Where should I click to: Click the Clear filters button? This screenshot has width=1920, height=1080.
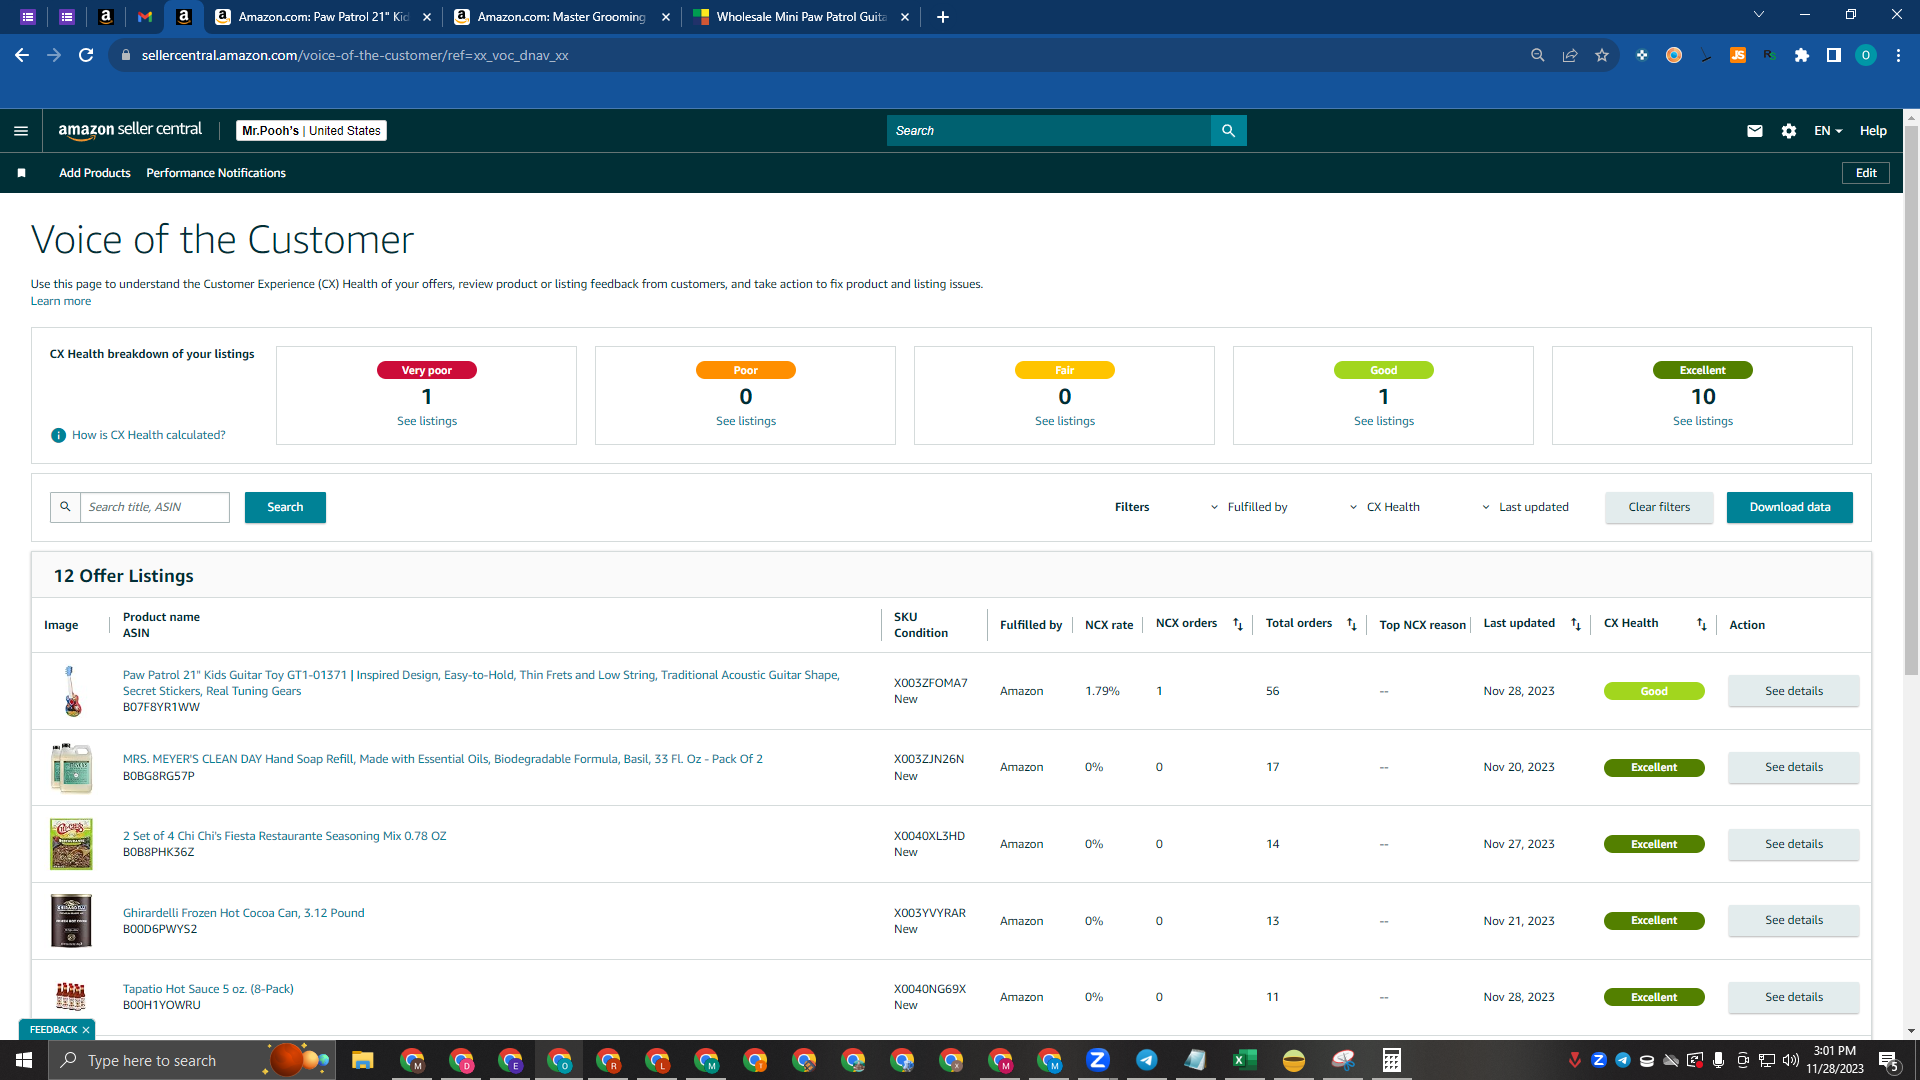1659,507
